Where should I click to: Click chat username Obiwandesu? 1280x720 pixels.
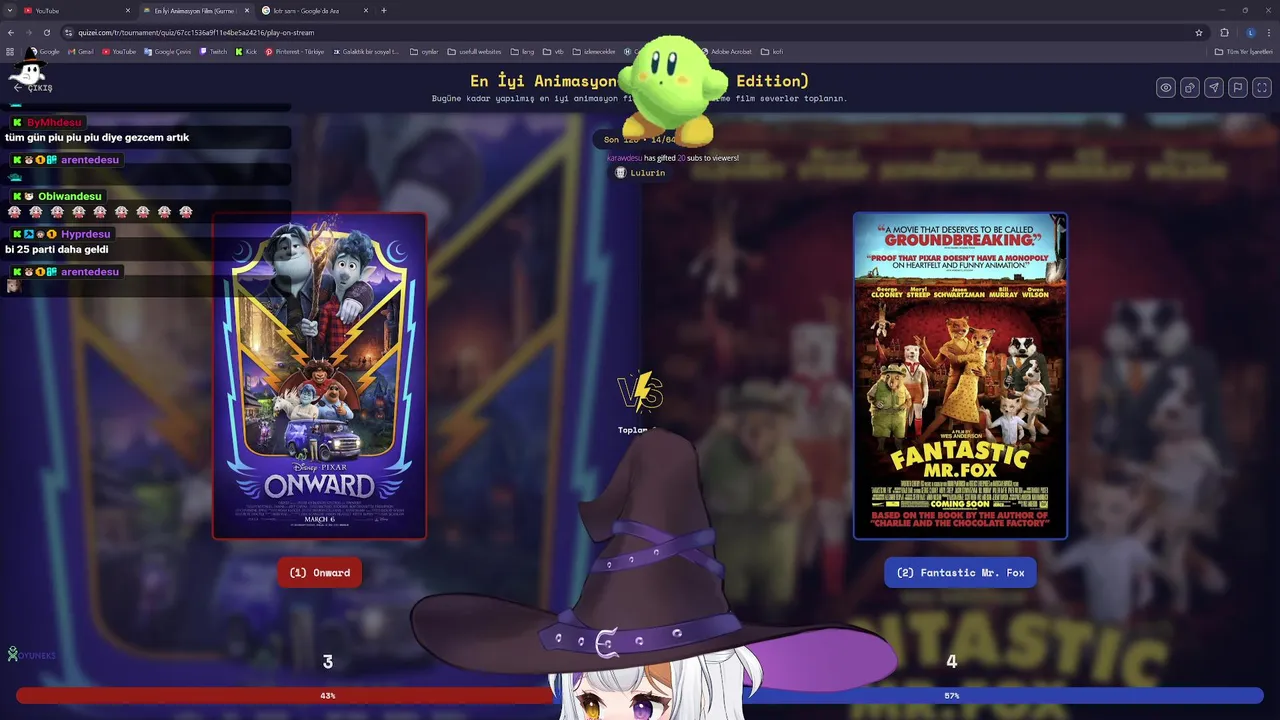pos(70,196)
